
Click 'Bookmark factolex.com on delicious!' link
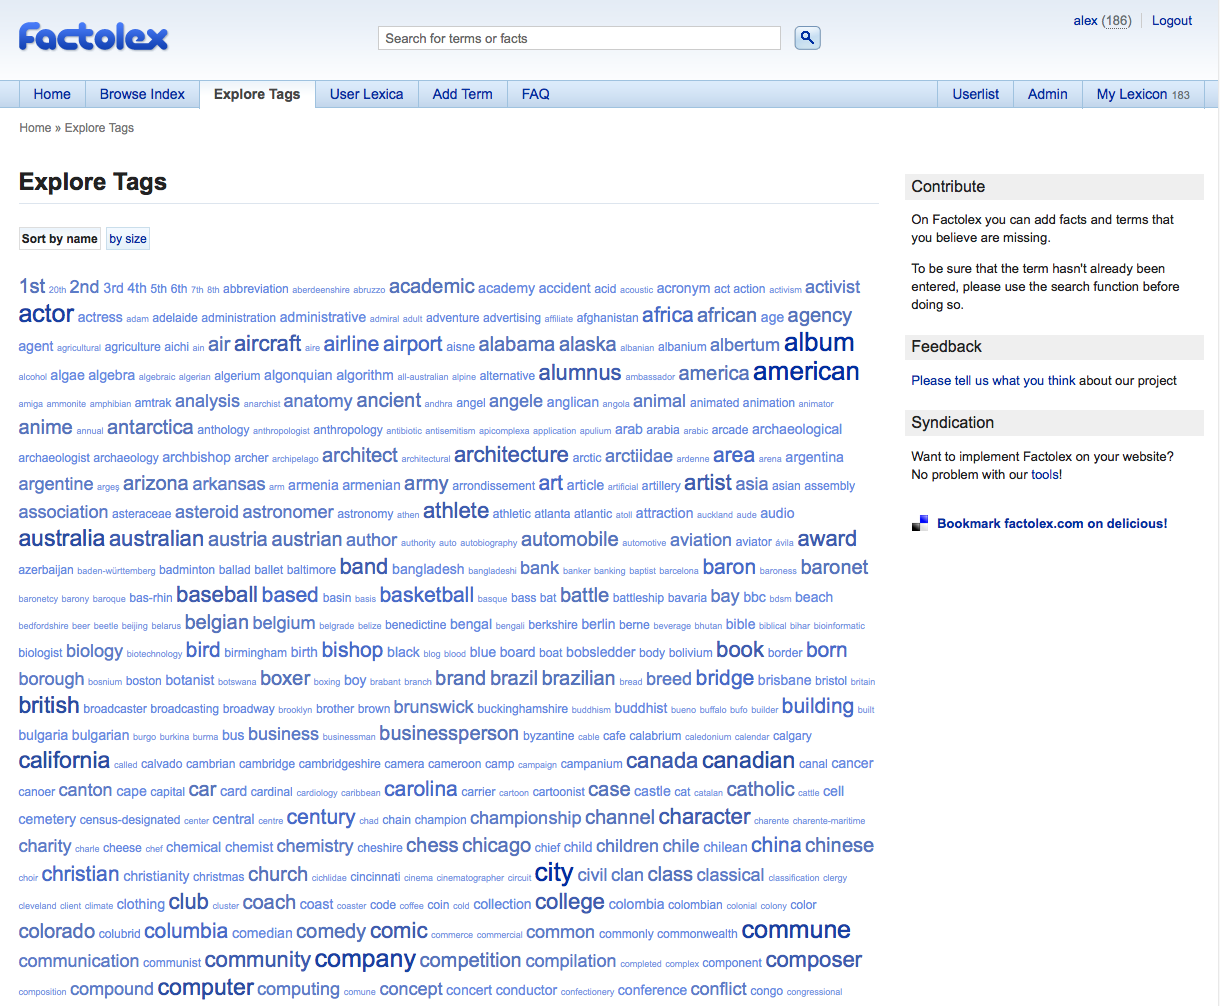click(x=1052, y=523)
